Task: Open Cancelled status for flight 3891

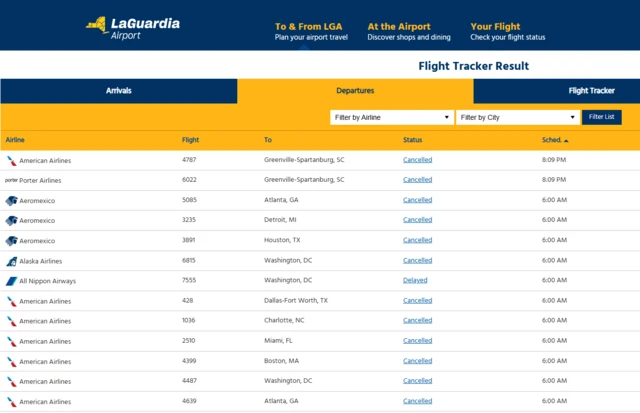Action: 417,240
